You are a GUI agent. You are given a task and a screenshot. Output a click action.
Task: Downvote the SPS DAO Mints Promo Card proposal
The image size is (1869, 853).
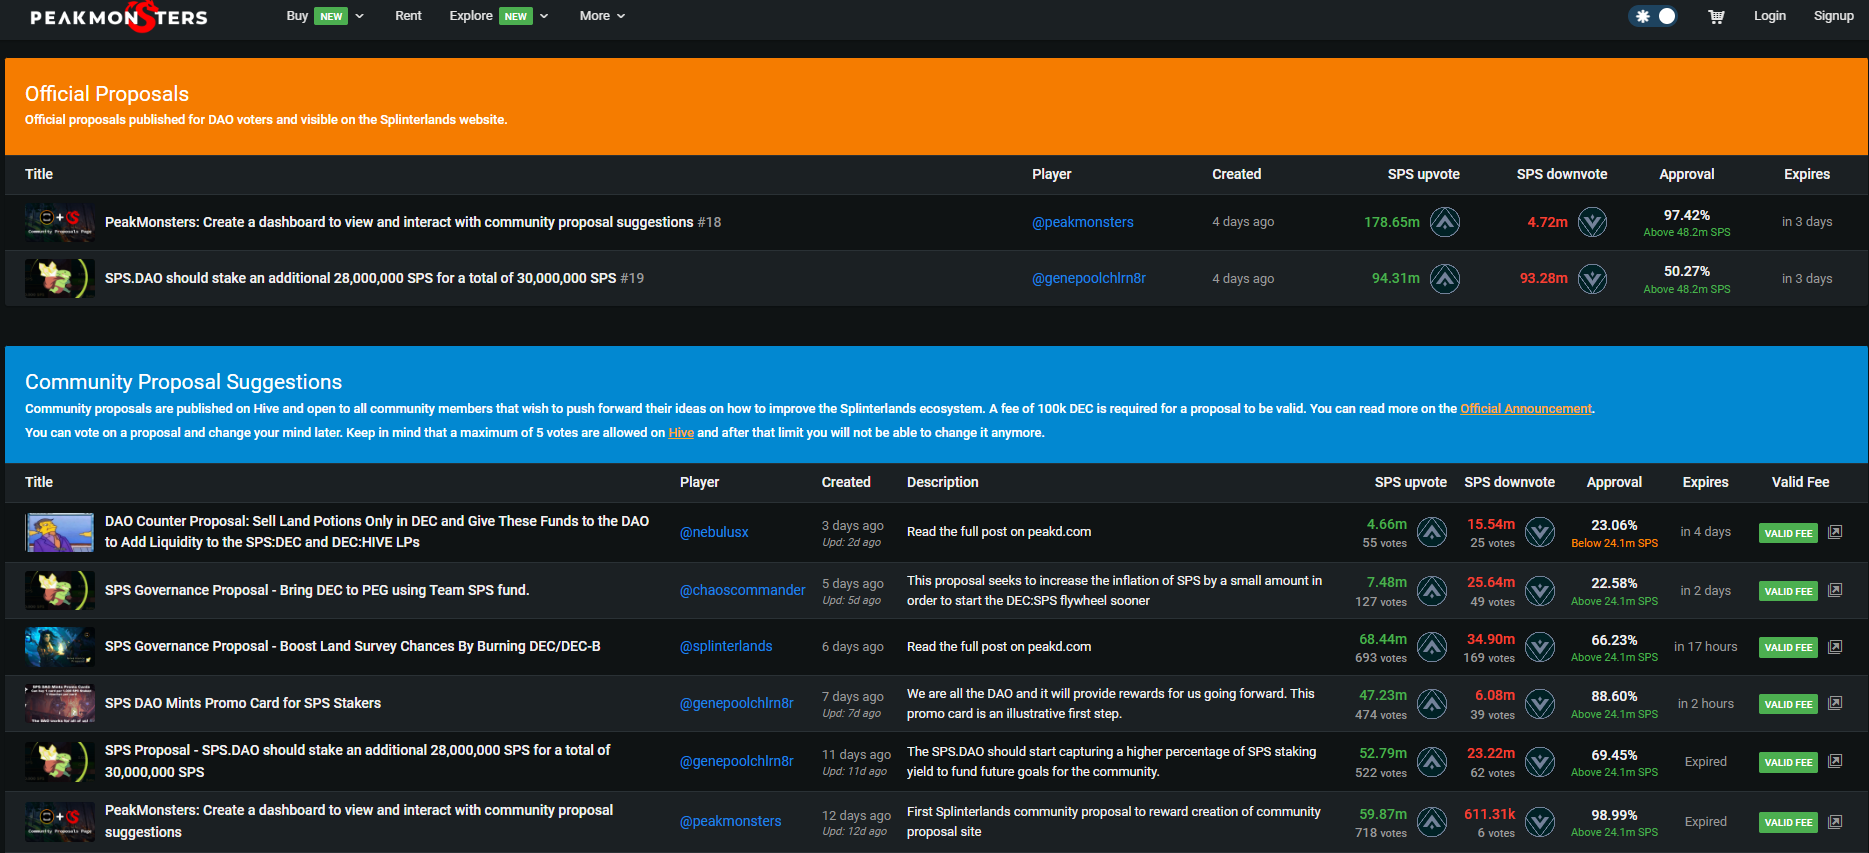[1540, 704]
